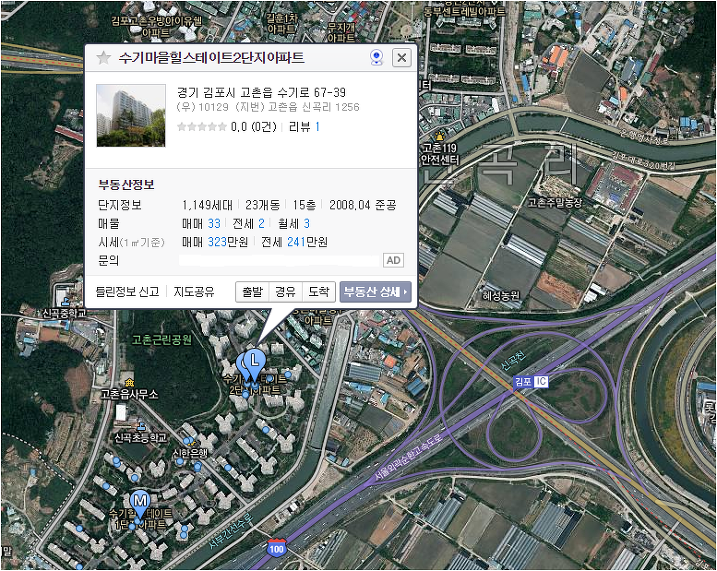Click 지도공유 link
The height and width of the screenshot is (571, 717).
pyautogui.click(x=194, y=292)
